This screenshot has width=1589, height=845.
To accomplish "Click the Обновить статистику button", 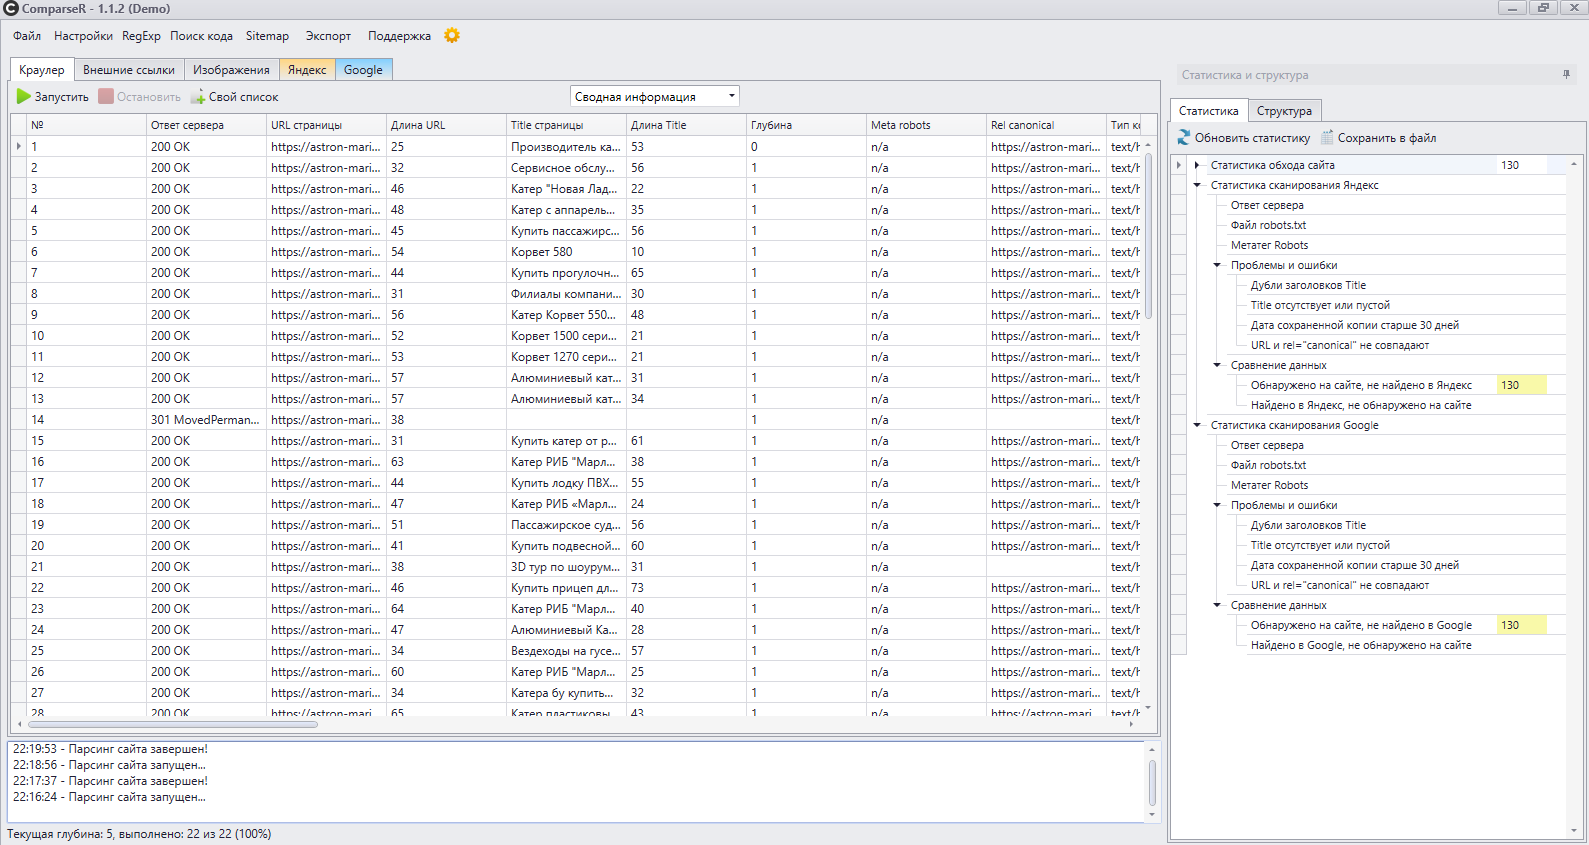I will point(1243,138).
